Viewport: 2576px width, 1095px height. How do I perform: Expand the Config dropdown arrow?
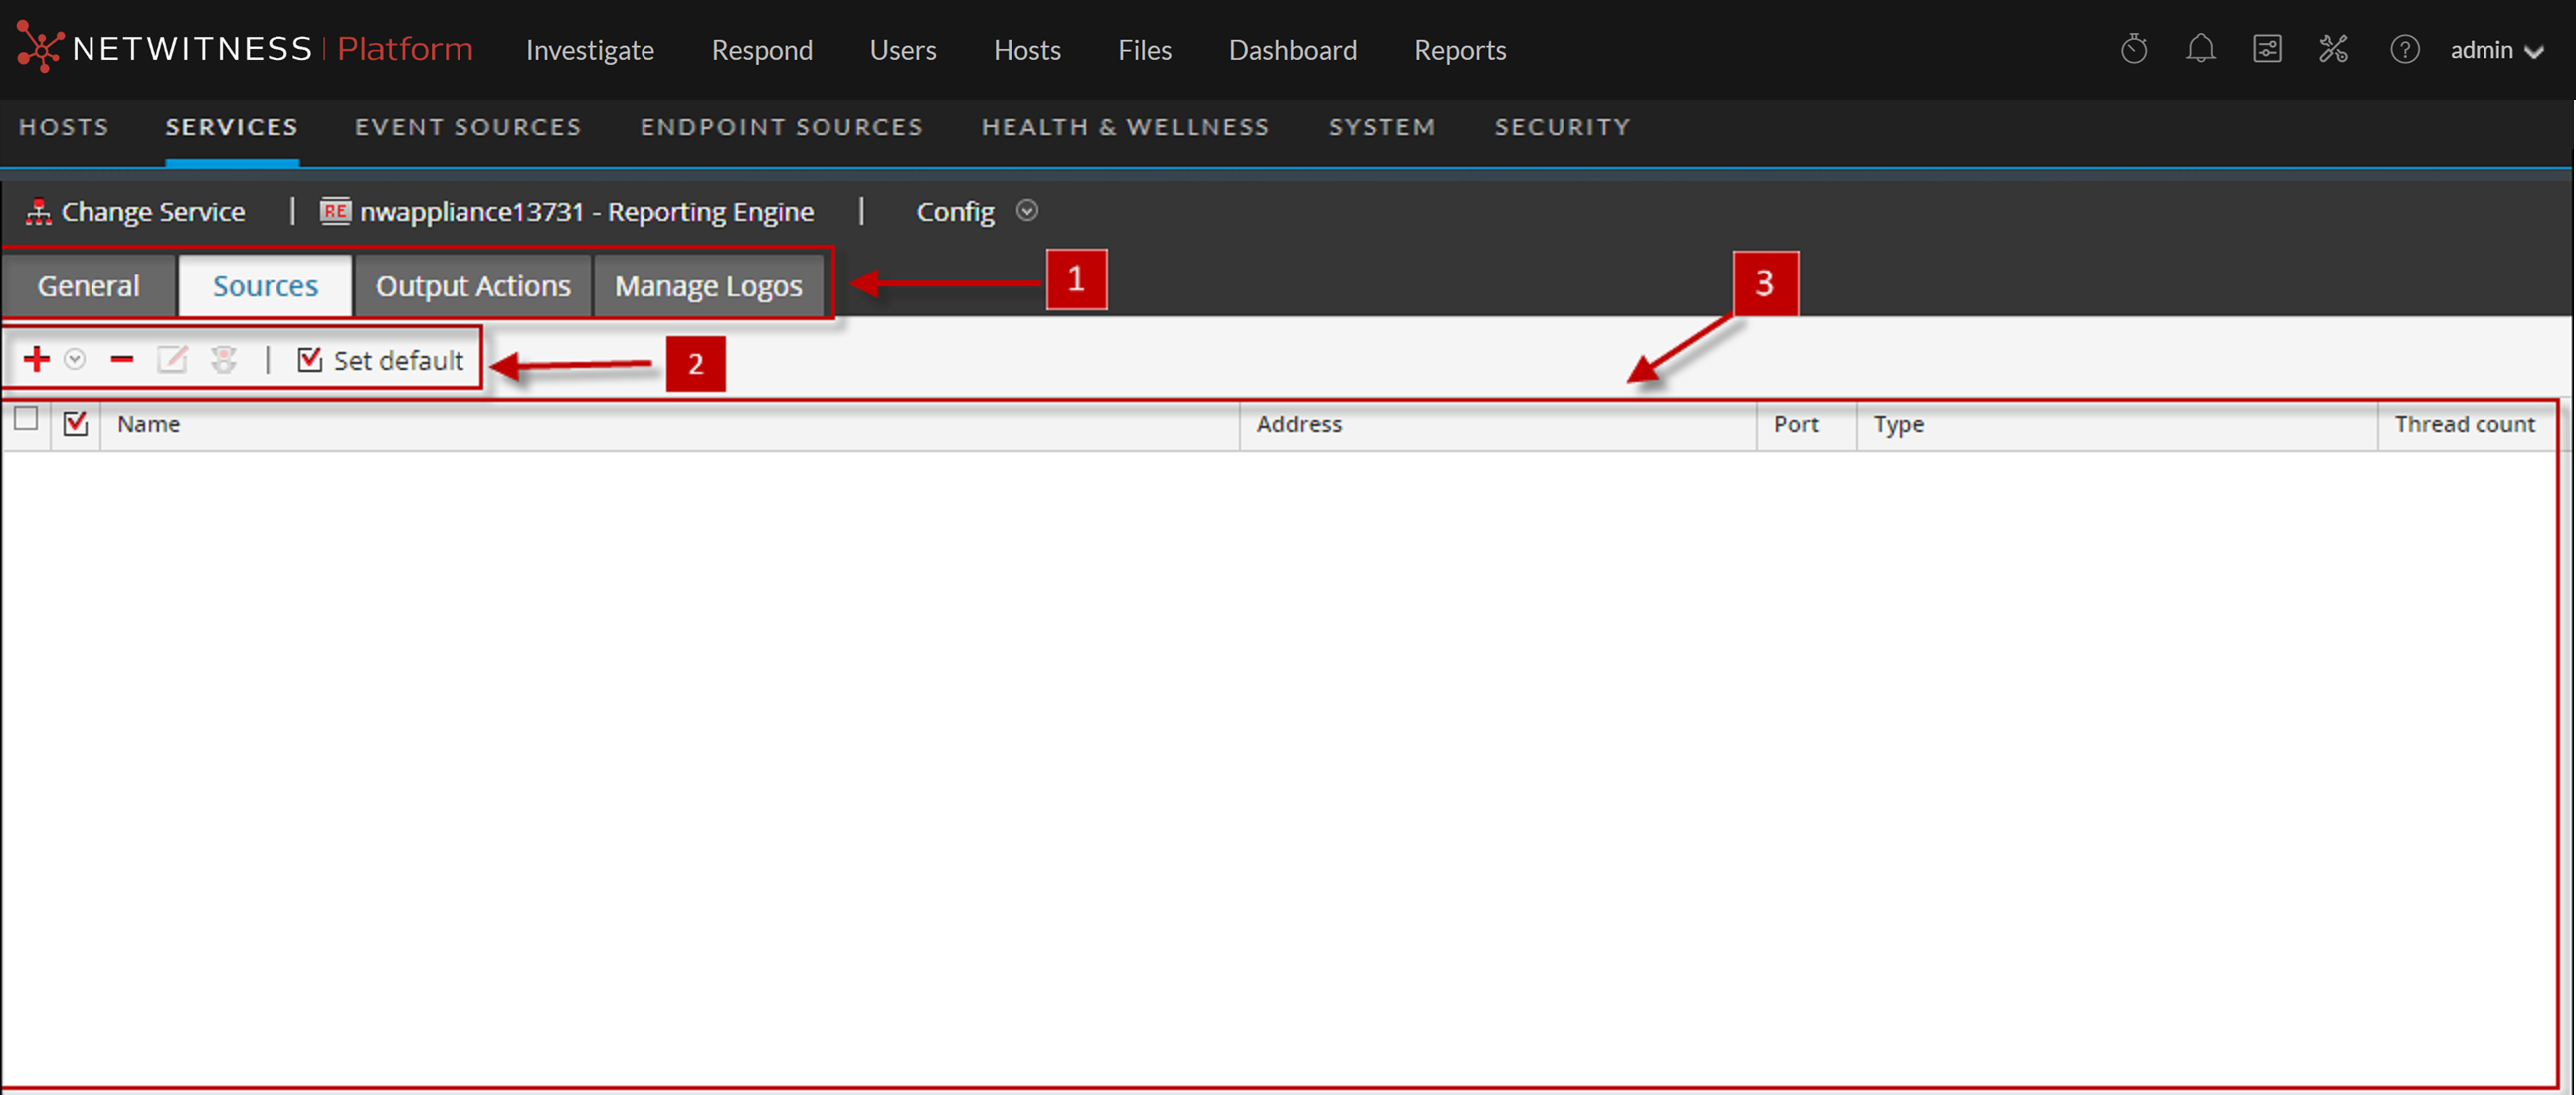click(1027, 211)
